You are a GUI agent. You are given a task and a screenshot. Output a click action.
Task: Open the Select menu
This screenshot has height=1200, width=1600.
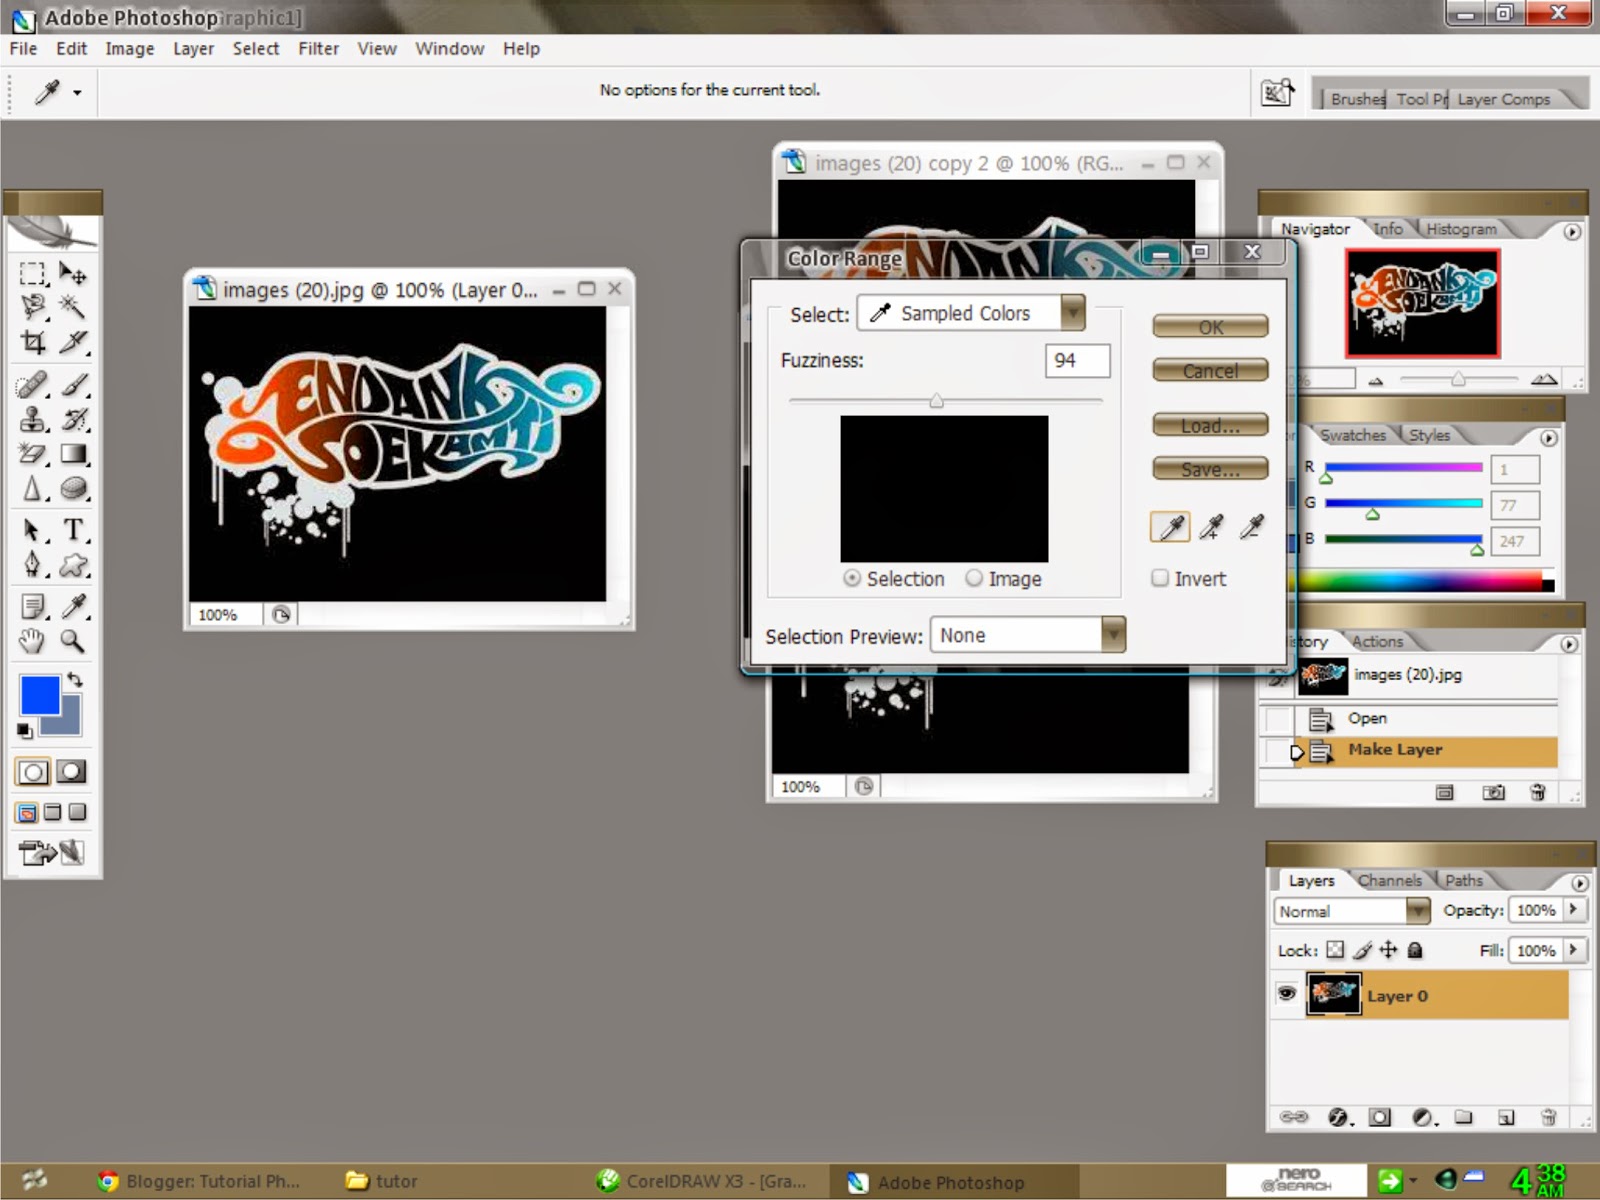coord(256,48)
